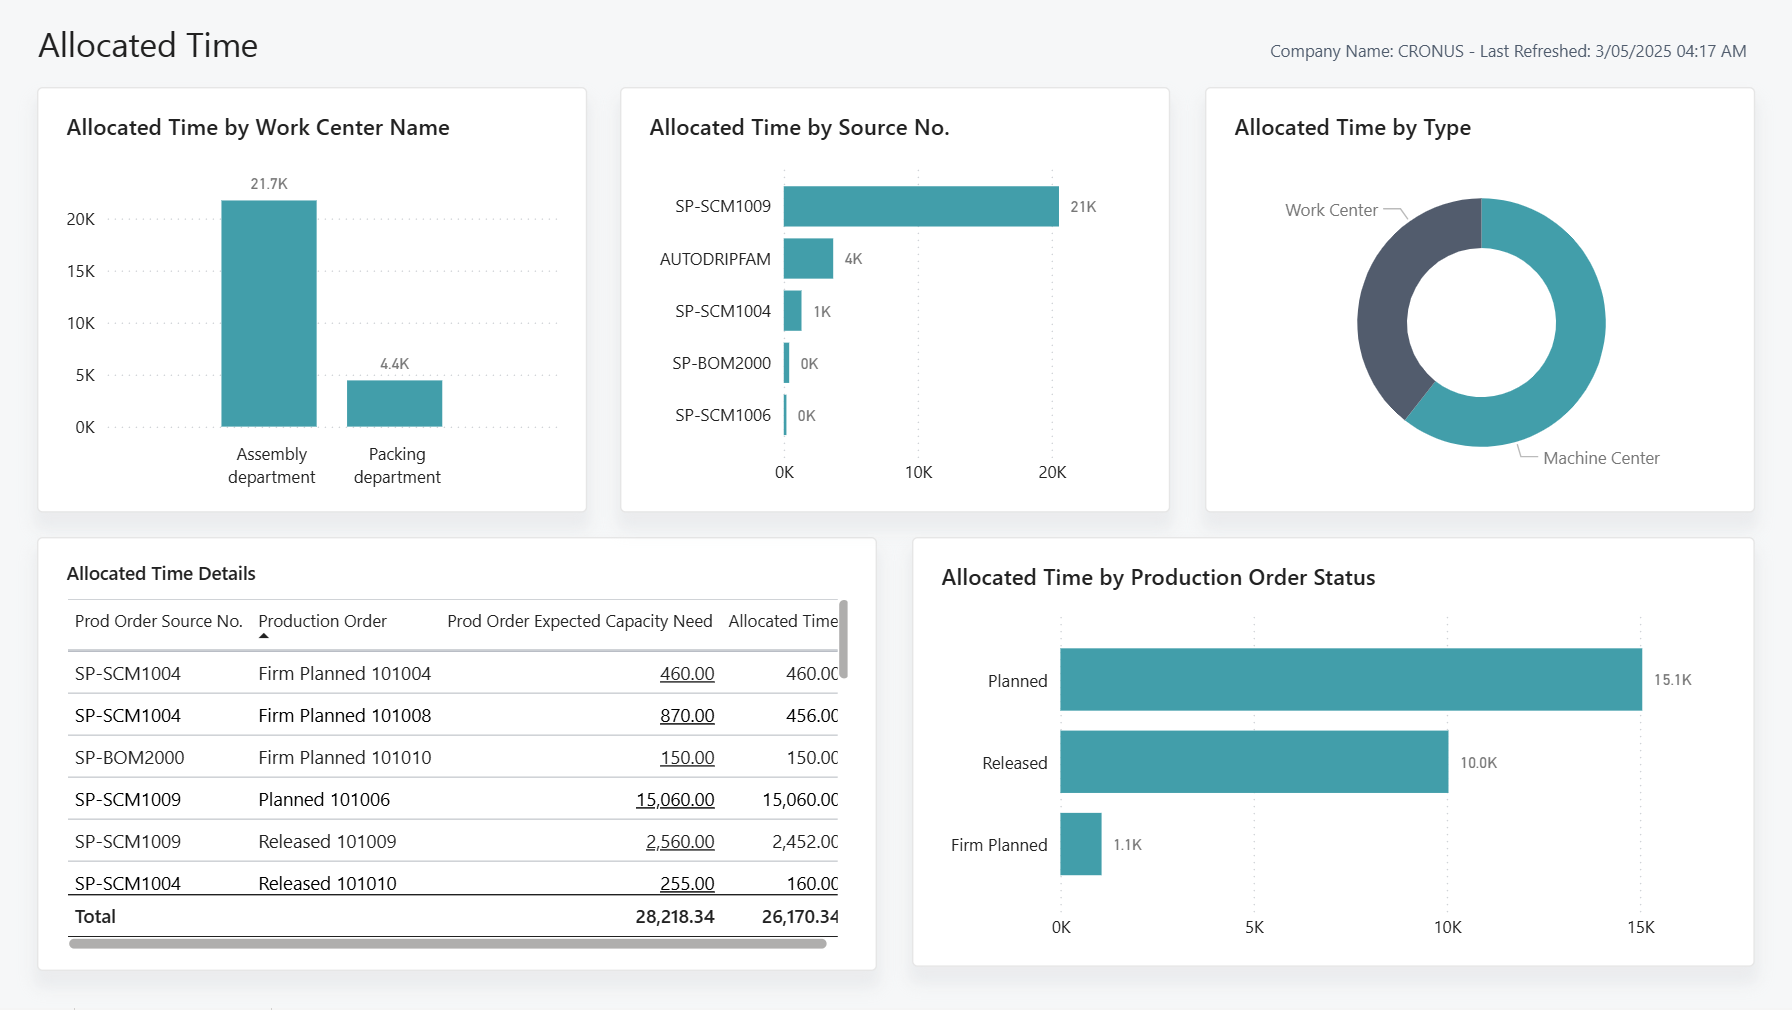Select the Firm Planned status bar
This screenshot has height=1010, width=1792.
coord(1080,844)
